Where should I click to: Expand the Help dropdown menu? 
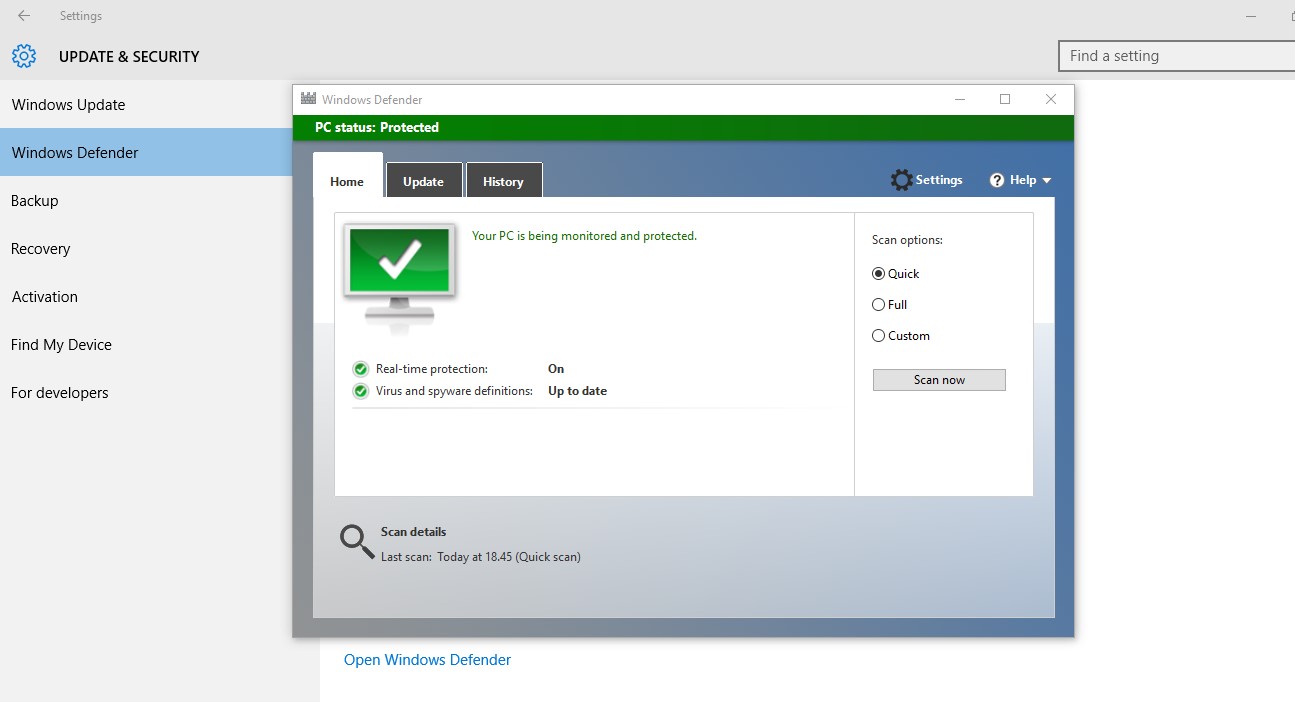[x=1045, y=180]
